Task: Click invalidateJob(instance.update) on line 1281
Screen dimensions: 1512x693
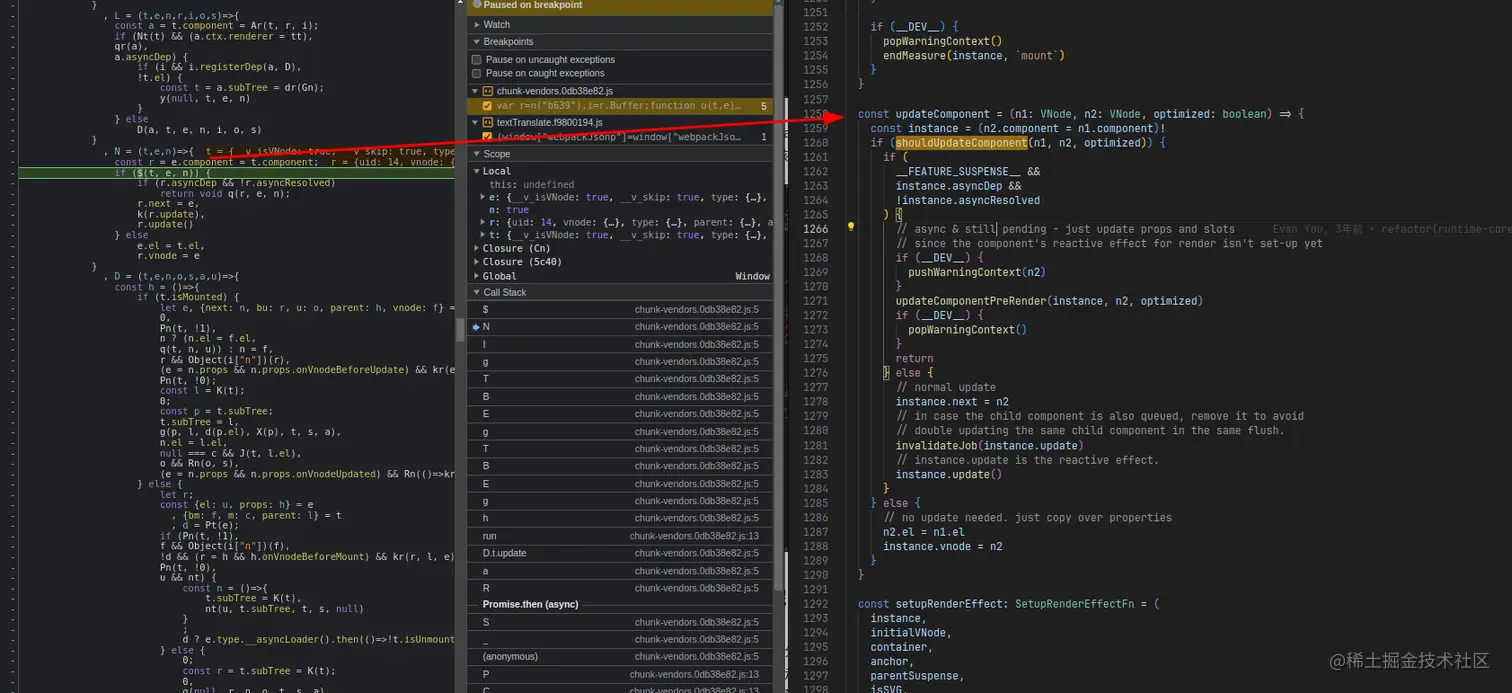Action: [989, 446]
